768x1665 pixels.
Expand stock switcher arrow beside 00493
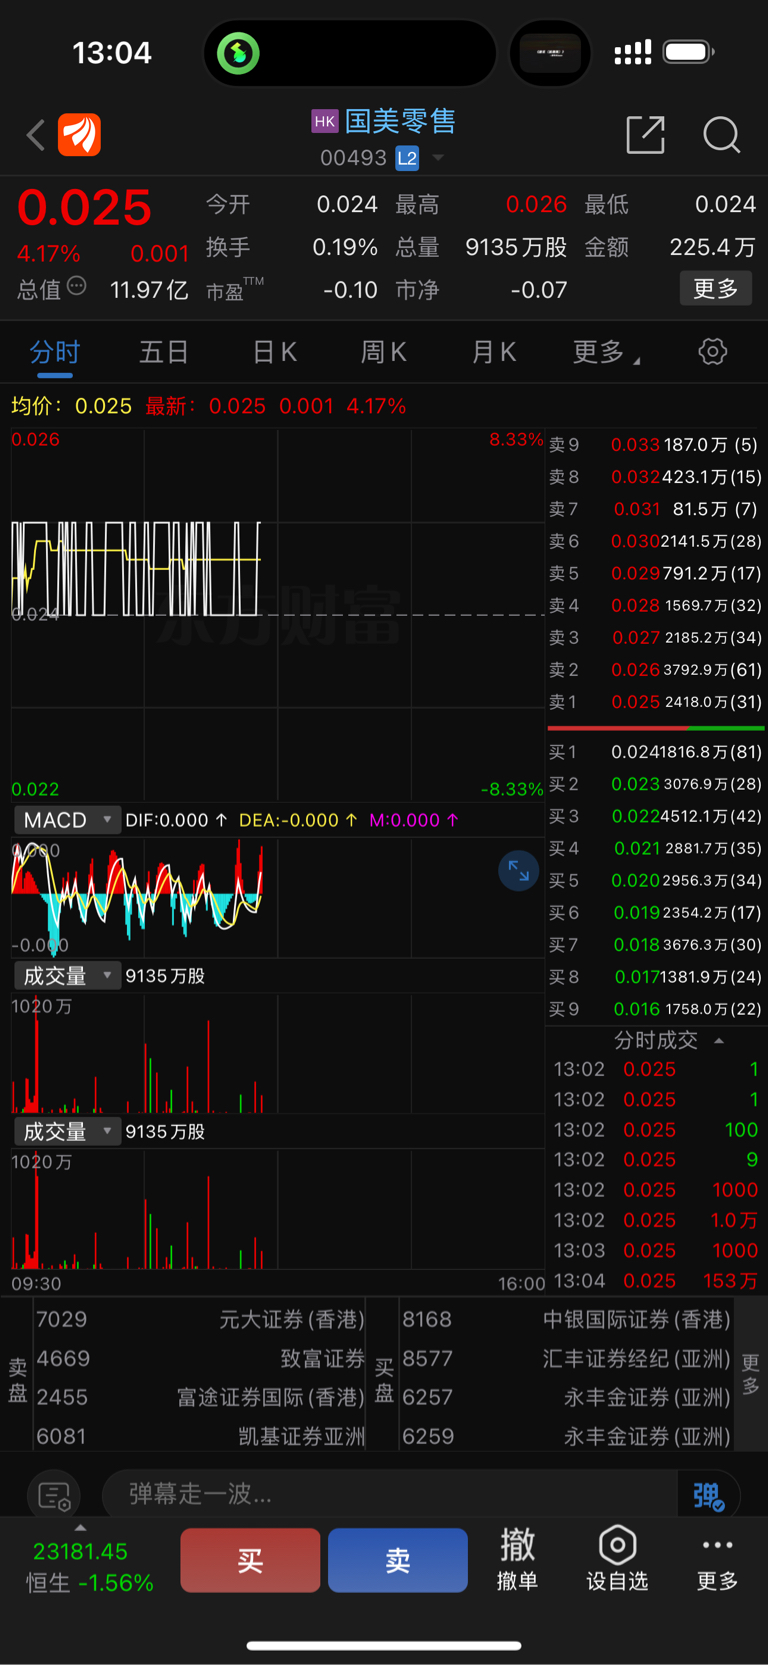coord(438,158)
